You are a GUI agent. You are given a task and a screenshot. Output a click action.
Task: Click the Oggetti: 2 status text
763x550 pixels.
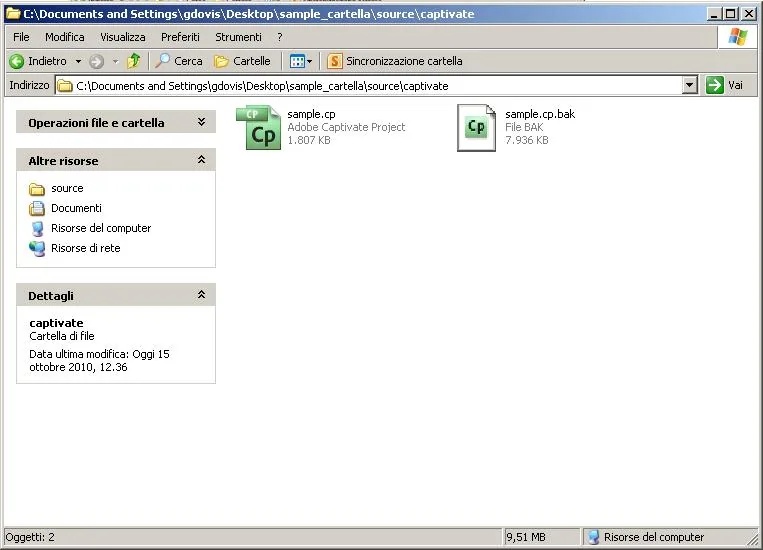click(30, 537)
